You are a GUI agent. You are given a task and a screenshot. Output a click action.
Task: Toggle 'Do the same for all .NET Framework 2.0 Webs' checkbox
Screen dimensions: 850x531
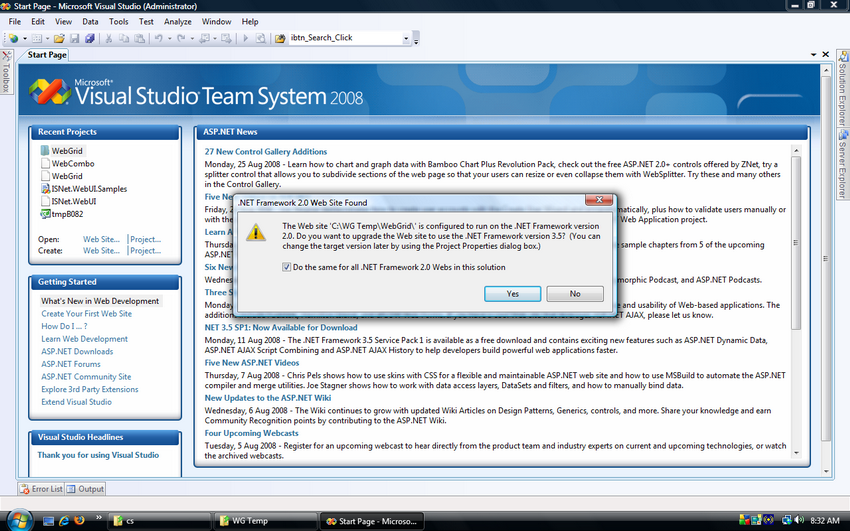click(286, 267)
